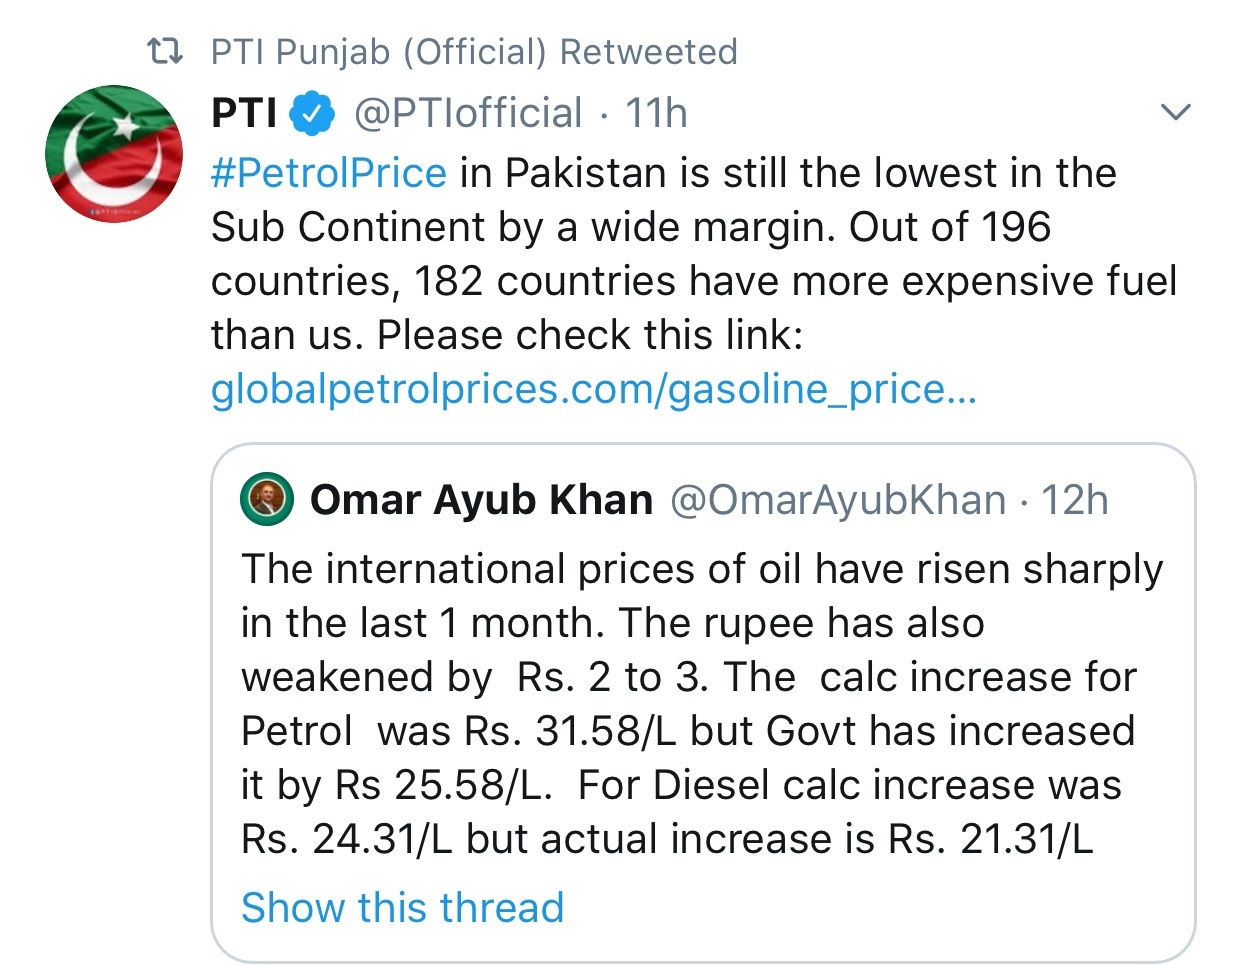Open the @PTIofficial handle
This screenshot has height=965, width=1234.
[x=468, y=114]
